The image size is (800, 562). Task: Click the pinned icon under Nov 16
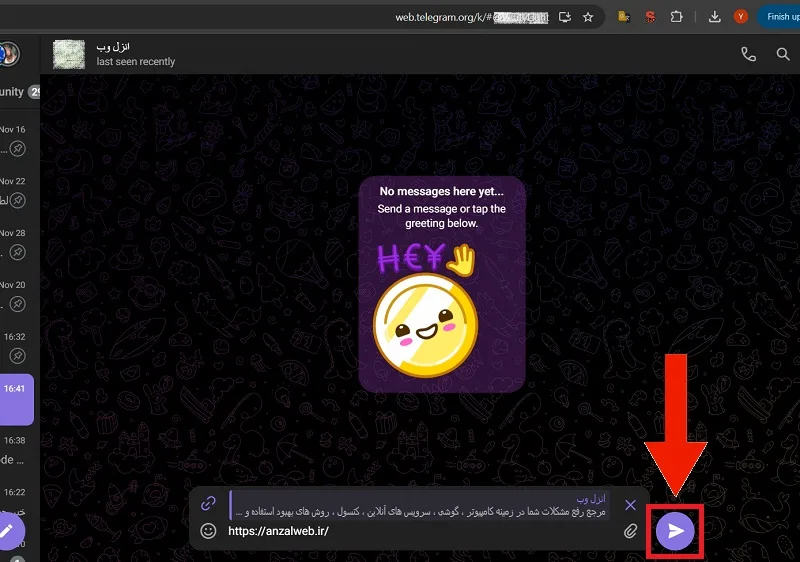pyautogui.click(x=18, y=149)
